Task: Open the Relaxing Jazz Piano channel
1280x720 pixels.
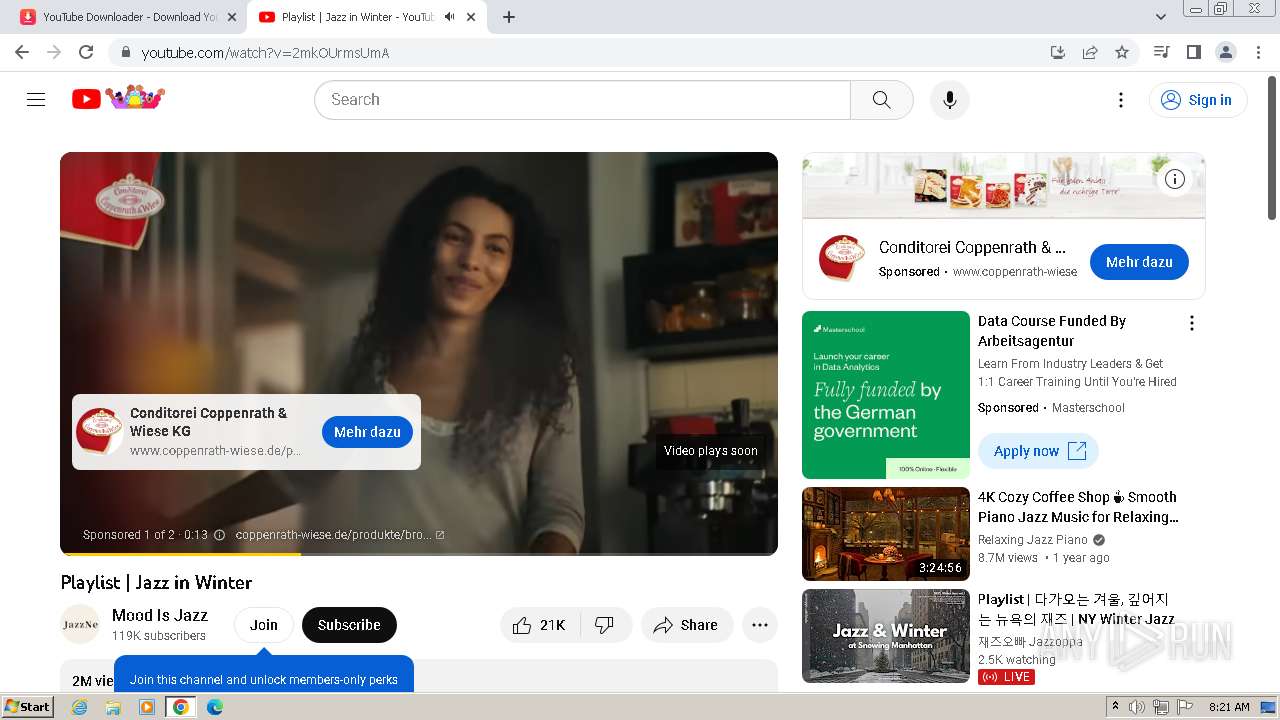Action: pyautogui.click(x=1033, y=540)
